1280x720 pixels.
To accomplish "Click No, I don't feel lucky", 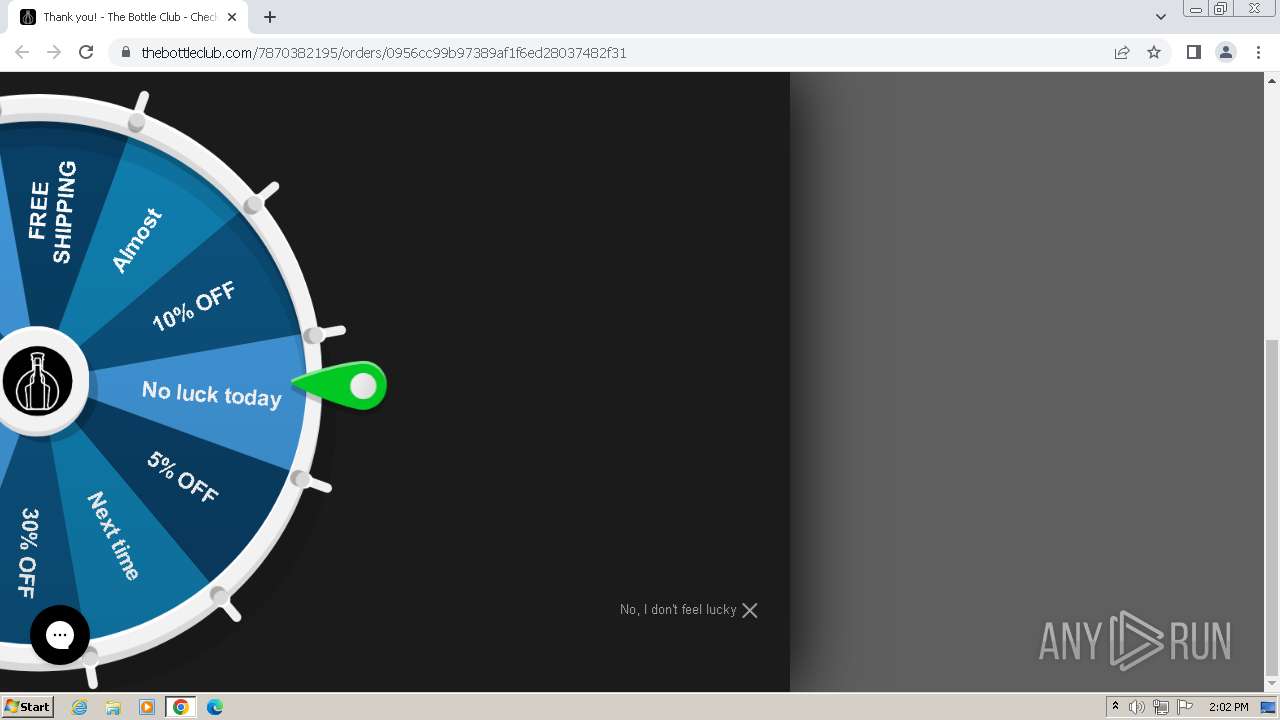I will click(678, 610).
